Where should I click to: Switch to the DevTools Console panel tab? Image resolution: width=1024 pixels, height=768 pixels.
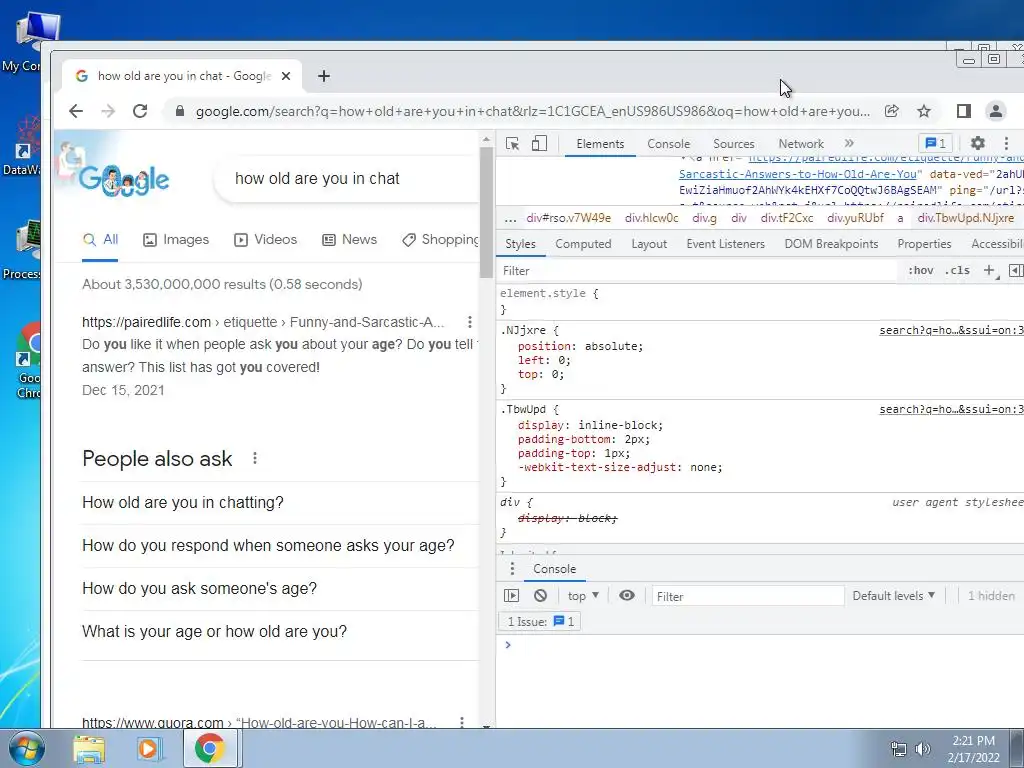coord(668,144)
